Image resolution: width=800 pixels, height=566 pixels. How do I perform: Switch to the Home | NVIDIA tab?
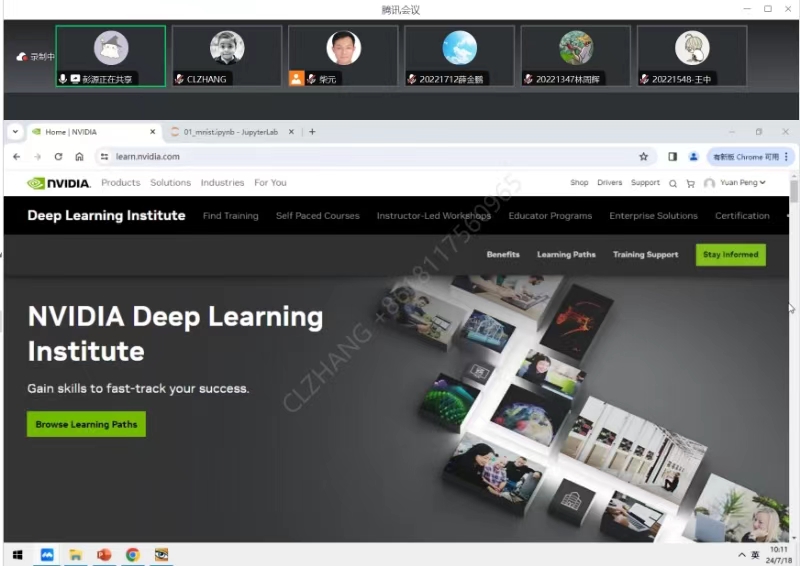[x=94, y=132]
